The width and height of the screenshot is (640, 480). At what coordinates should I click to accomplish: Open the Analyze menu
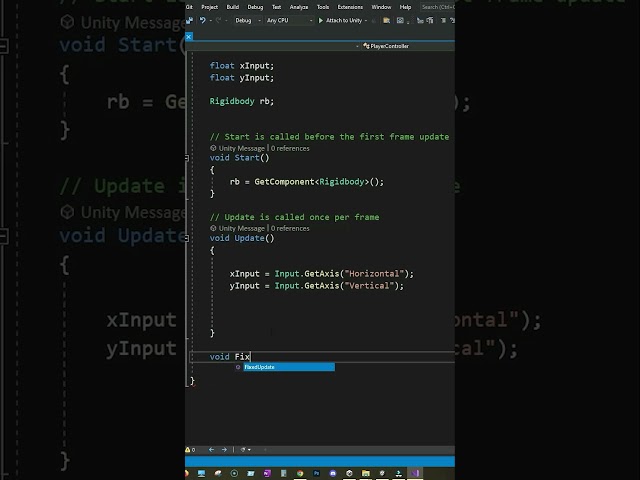299,7
